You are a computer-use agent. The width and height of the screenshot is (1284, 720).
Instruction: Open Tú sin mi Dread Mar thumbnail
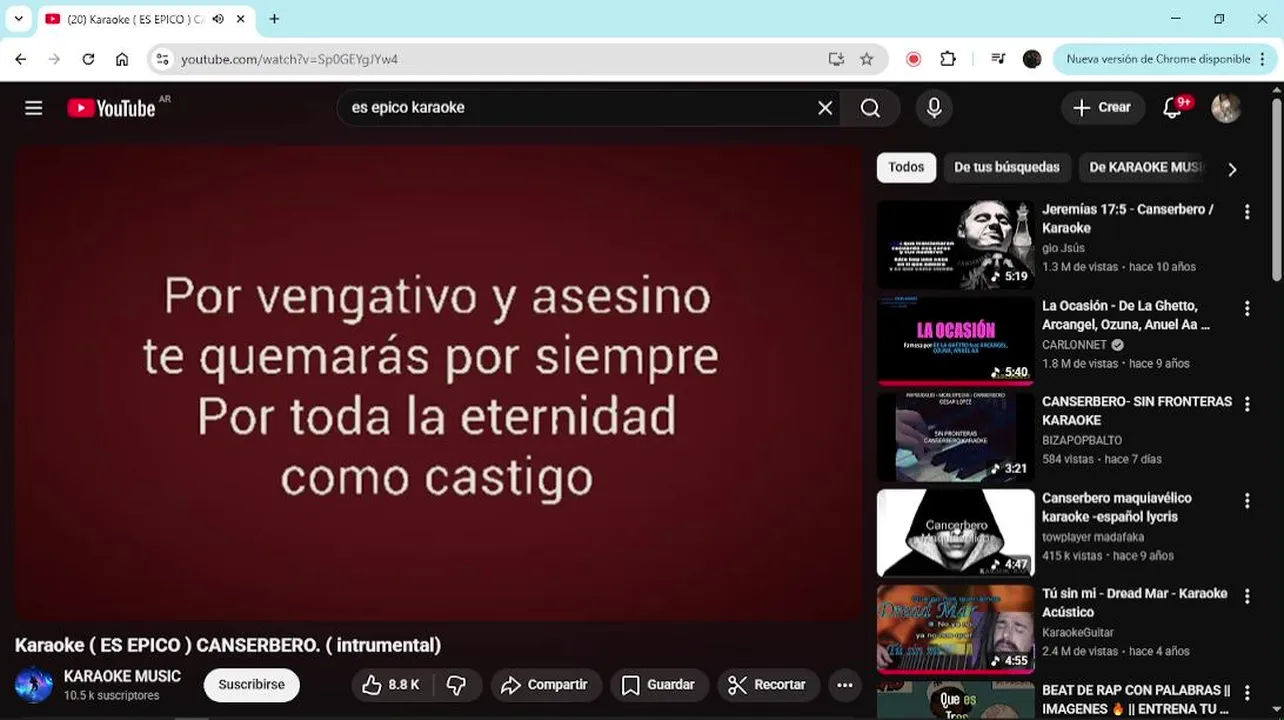tap(956, 629)
